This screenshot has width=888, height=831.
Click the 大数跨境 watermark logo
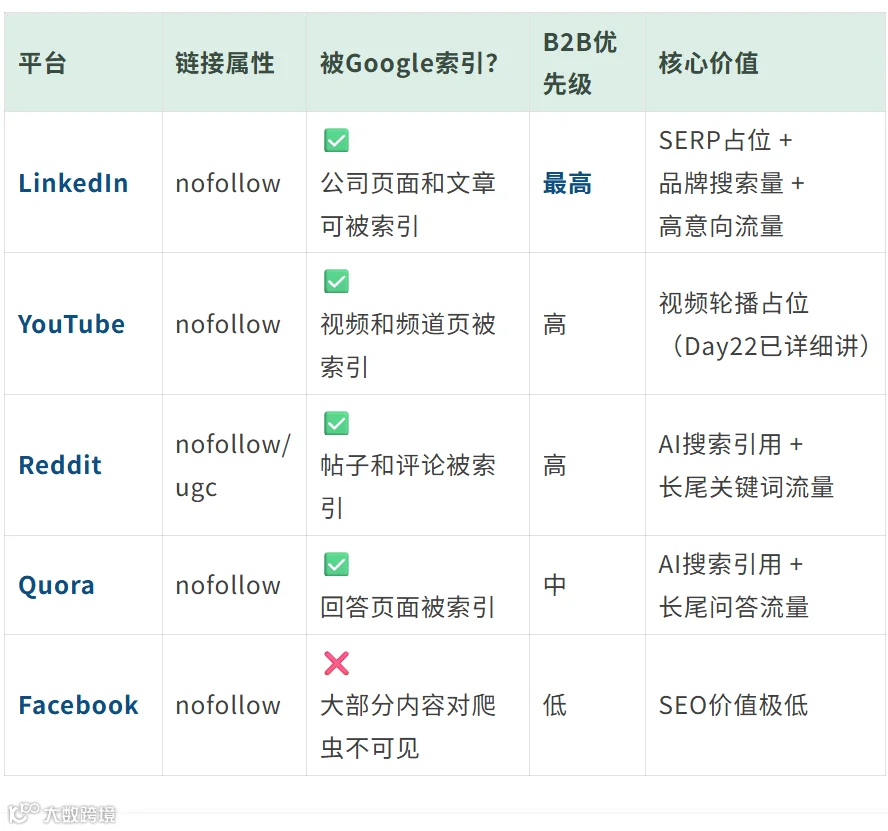pos(62,813)
